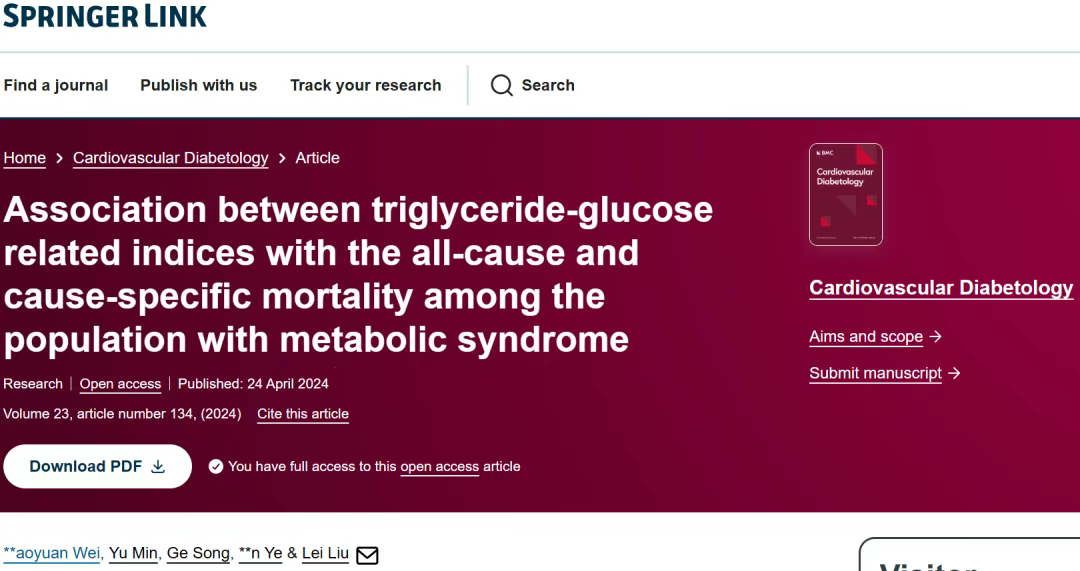Image resolution: width=1080 pixels, height=571 pixels.
Task: Click the arrow beside Aims and scope
Action: 935,337
